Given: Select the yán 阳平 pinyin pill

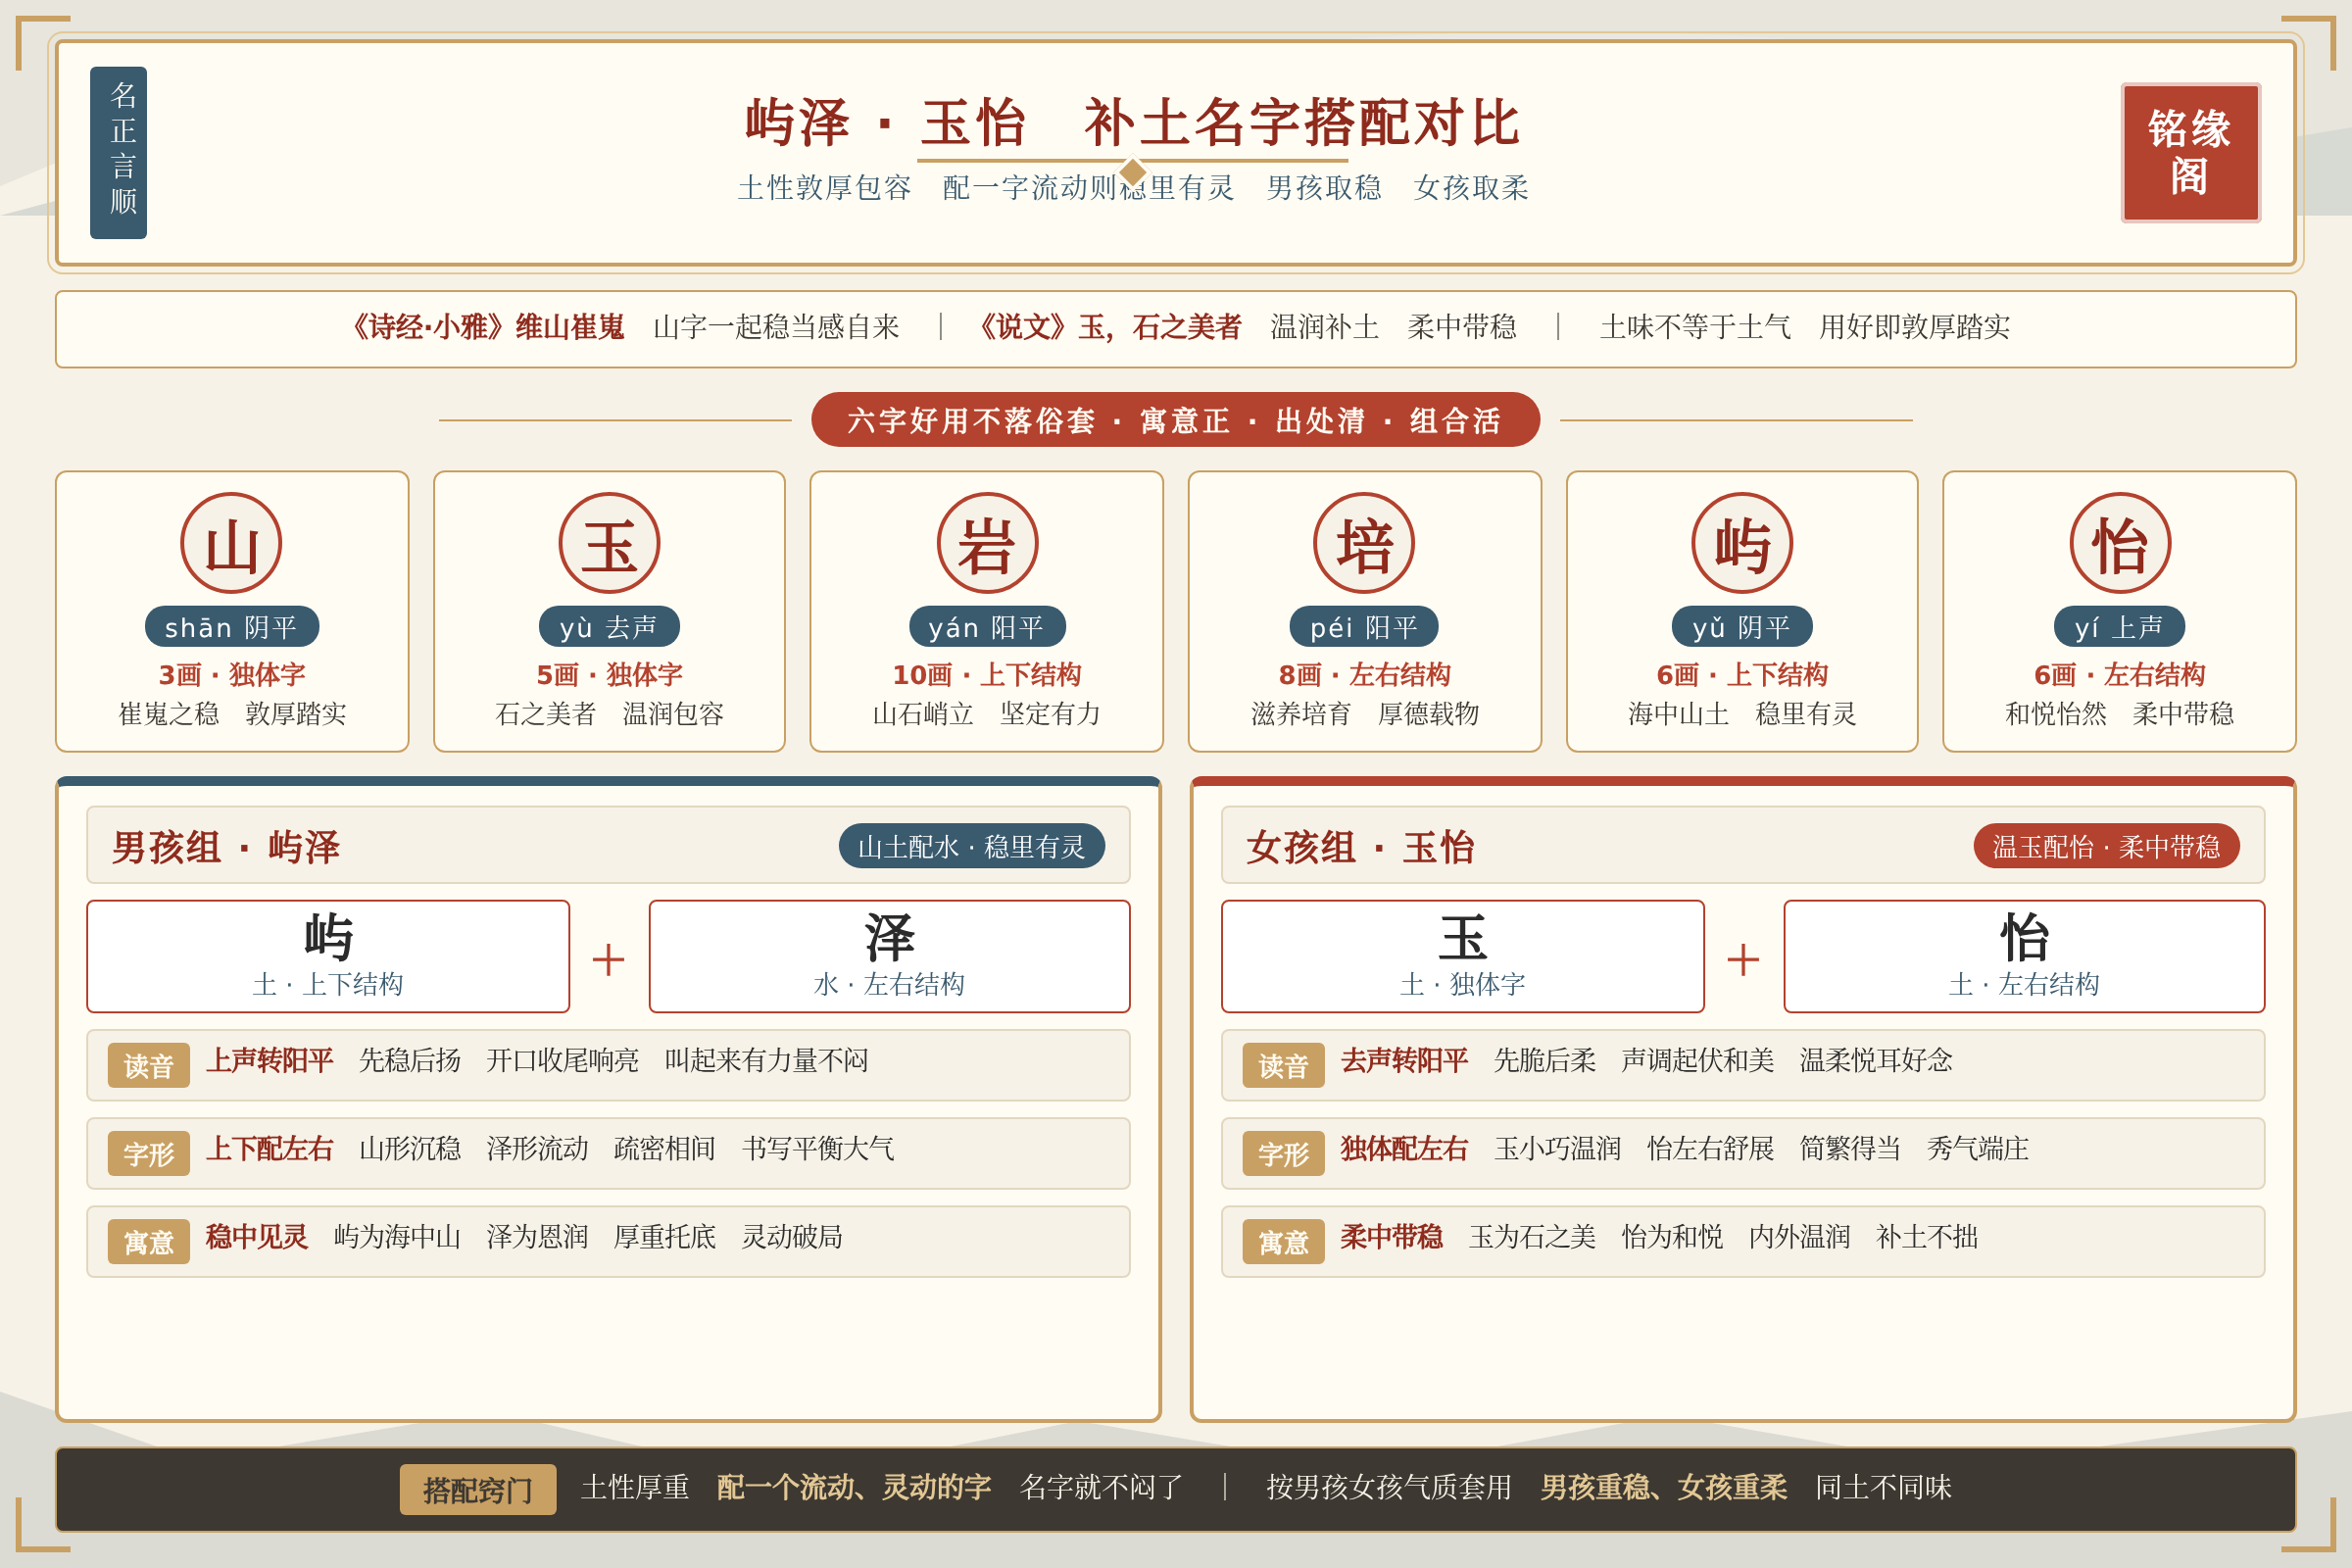Looking at the screenshot, I should coord(987,627).
